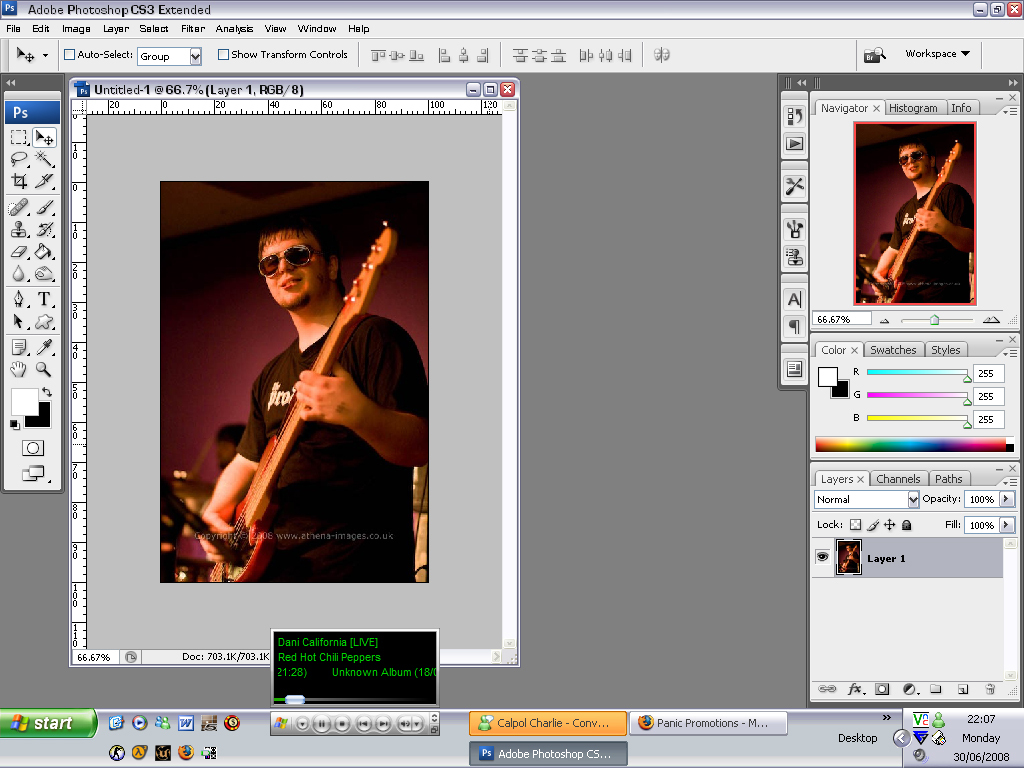This screenshot has width=1024, height=768.
Task: Enable the Auto-Select checkbox
Action: click(x=70, y=55)
